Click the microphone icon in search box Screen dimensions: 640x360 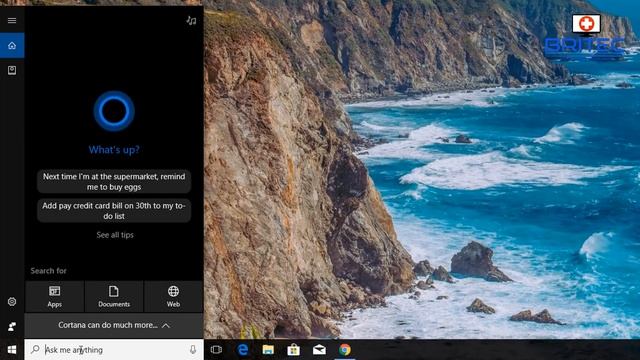(x=193, y=350)
